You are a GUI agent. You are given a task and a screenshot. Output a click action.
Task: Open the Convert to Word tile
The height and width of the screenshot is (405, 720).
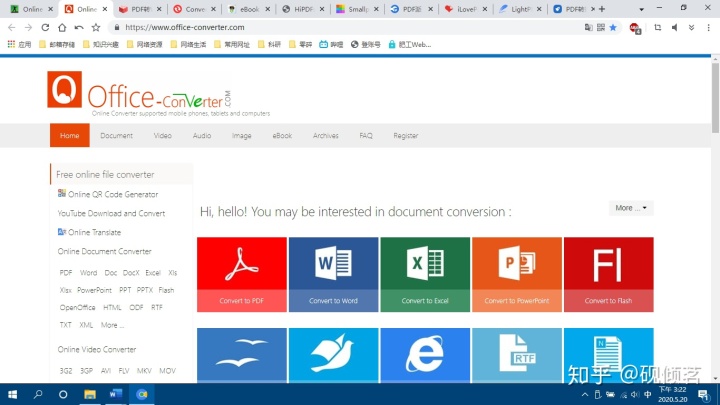(333, 274)
